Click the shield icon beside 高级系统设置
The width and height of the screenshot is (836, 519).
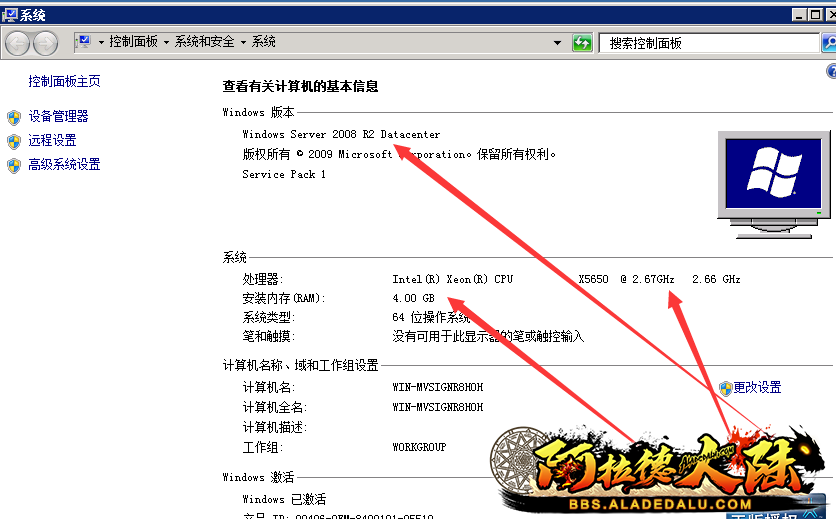point(14,165)
